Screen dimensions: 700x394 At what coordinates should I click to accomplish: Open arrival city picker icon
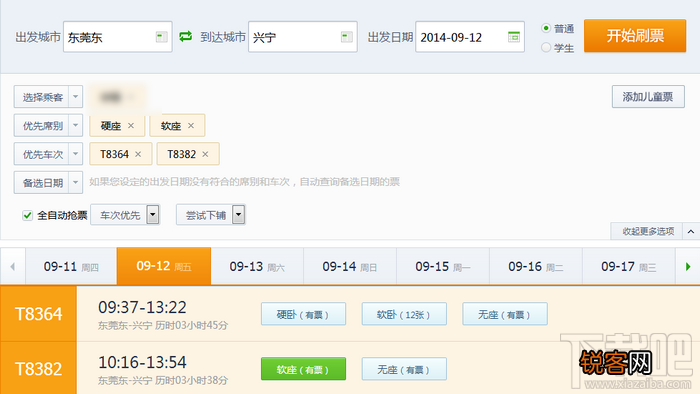(346, 37)
